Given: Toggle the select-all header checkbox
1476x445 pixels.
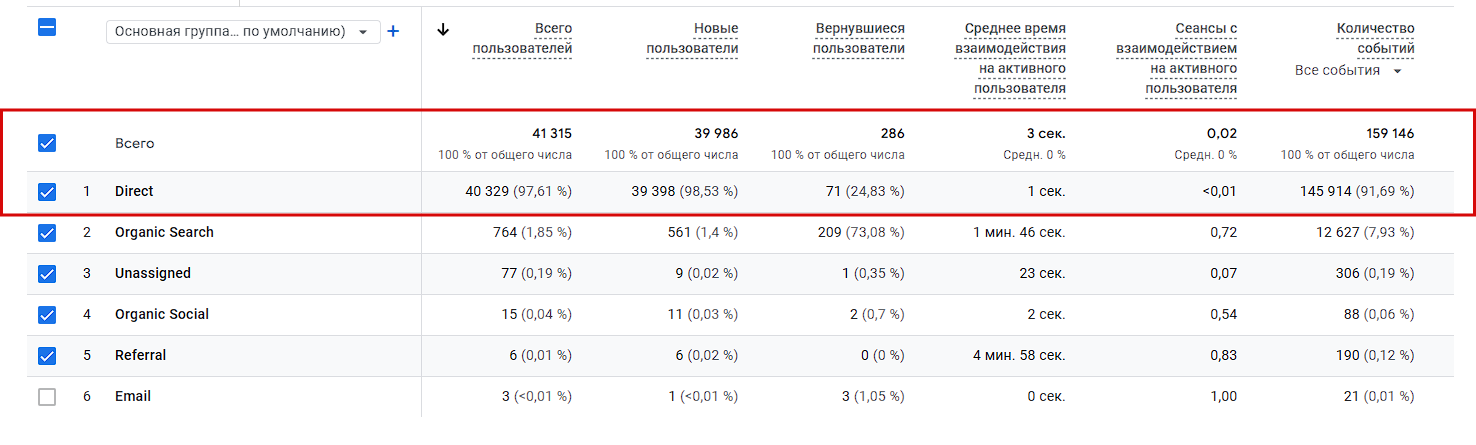Looking at the screenshot, I should click(47, 28).
